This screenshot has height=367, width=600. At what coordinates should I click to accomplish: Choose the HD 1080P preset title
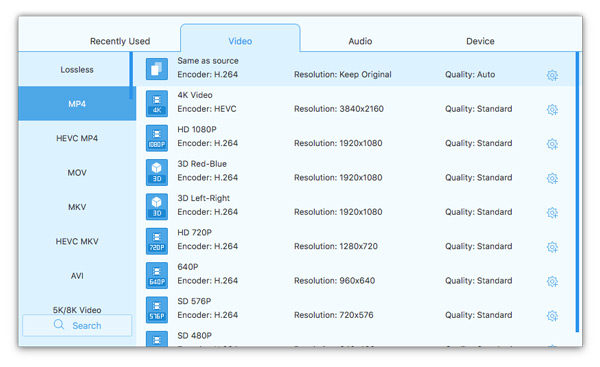point(197,129)
